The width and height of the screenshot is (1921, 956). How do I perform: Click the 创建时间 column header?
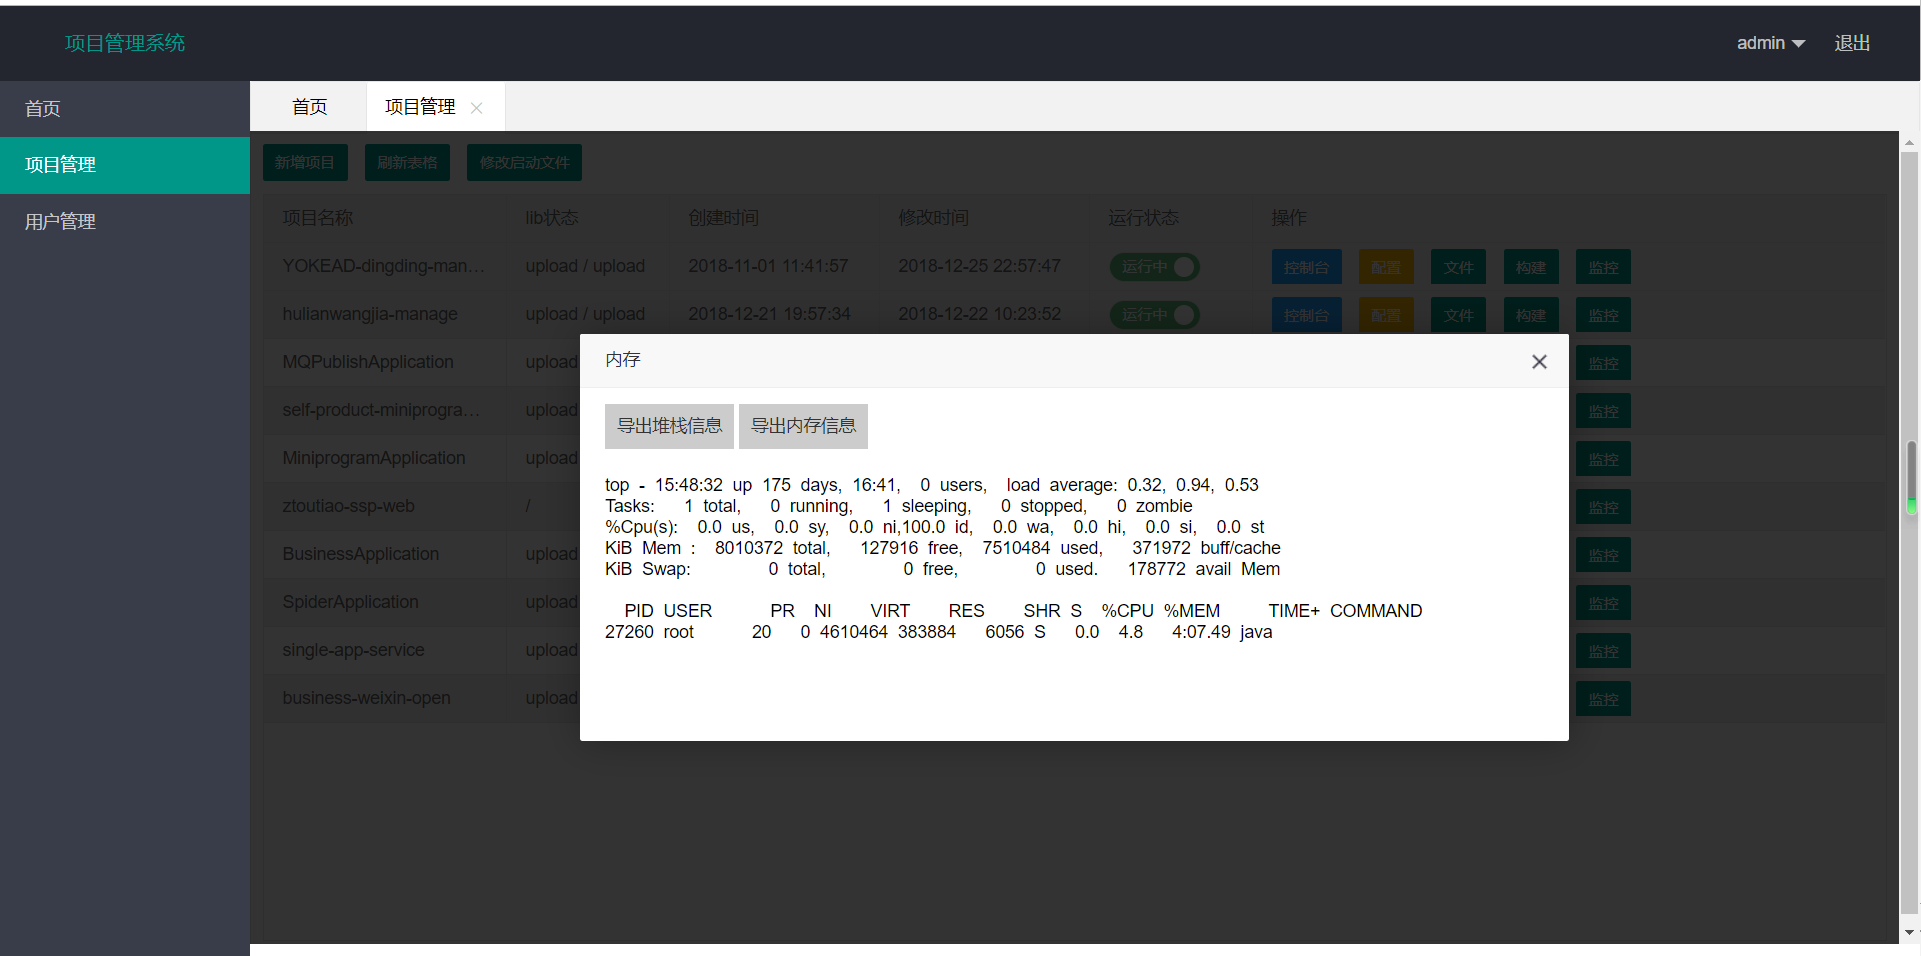(723, 218)
